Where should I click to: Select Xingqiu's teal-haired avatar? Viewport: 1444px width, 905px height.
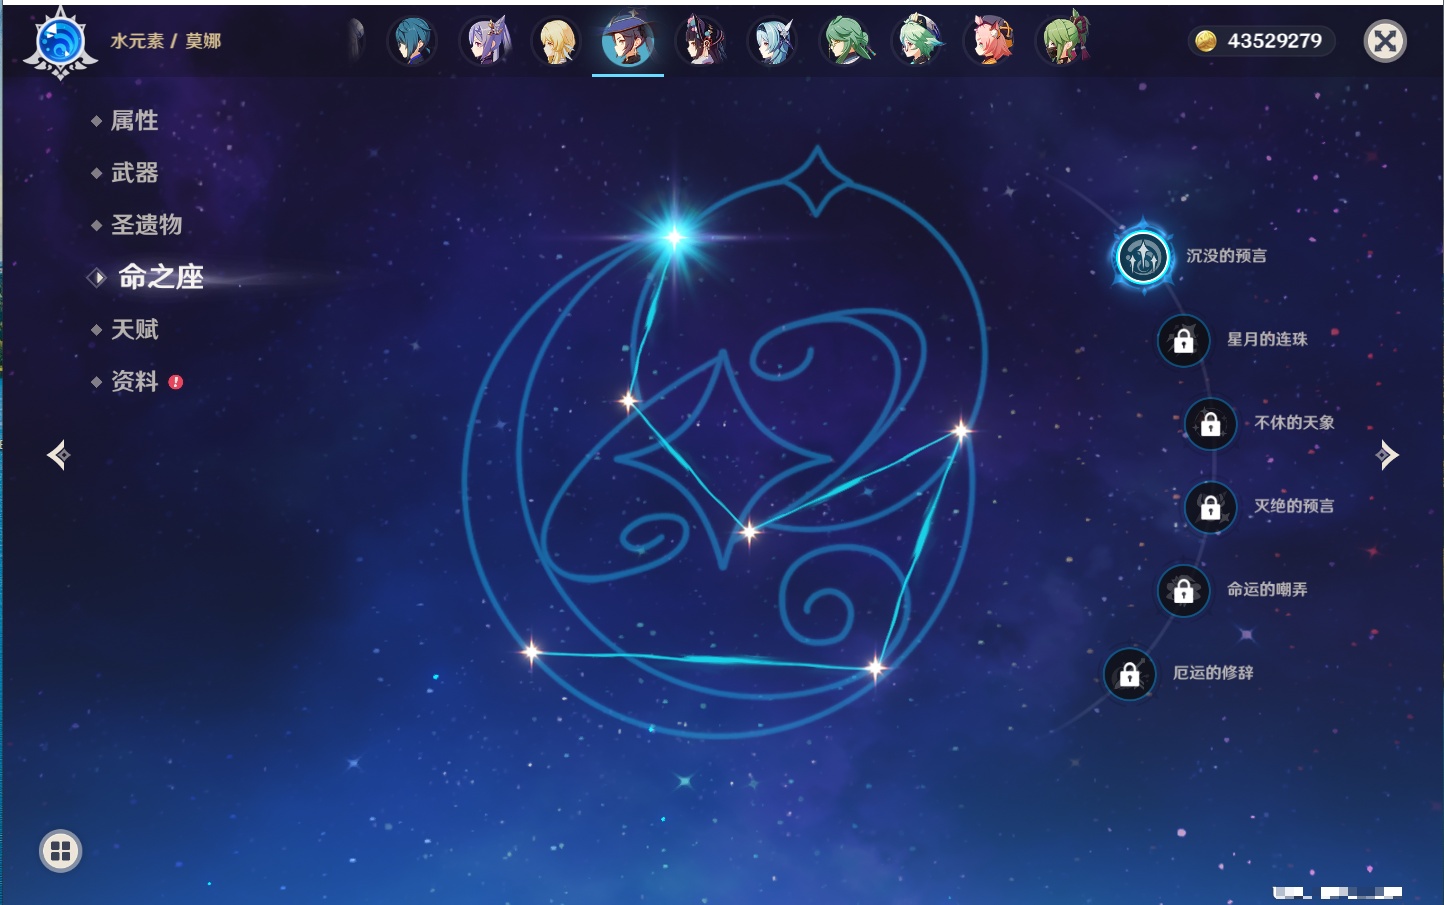click(x=411, y=41)
